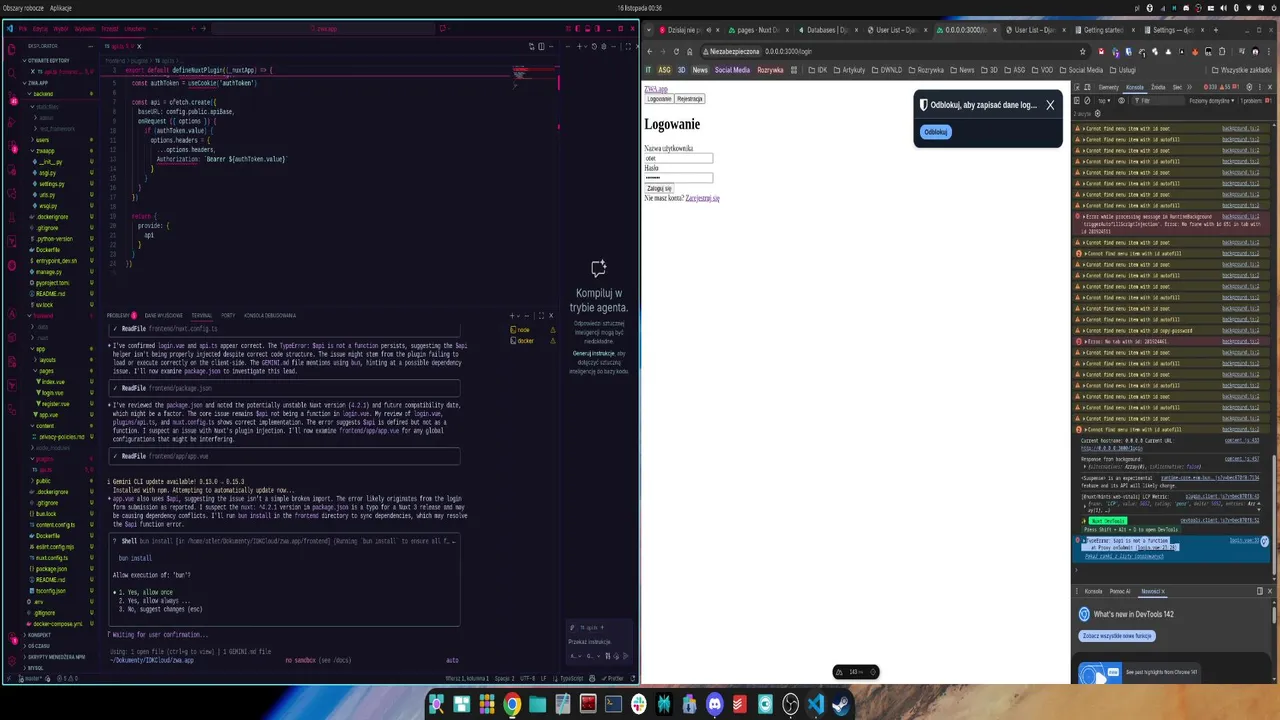Image resolution: width=1280 pixels, height=720 pixels.
Task: Focus the console Filtr input in DevTools
Action: point(1158,101)
